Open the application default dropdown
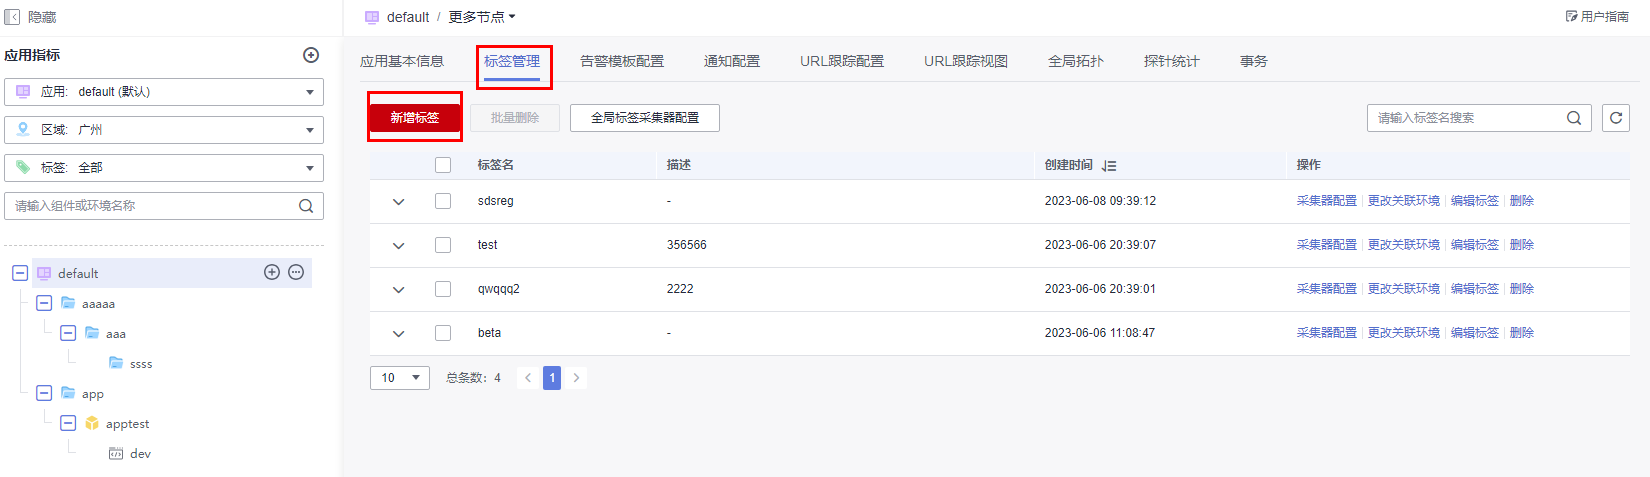Image resolution: width=1650 pixels, height=477 pixels. click(x=164, y=92)
